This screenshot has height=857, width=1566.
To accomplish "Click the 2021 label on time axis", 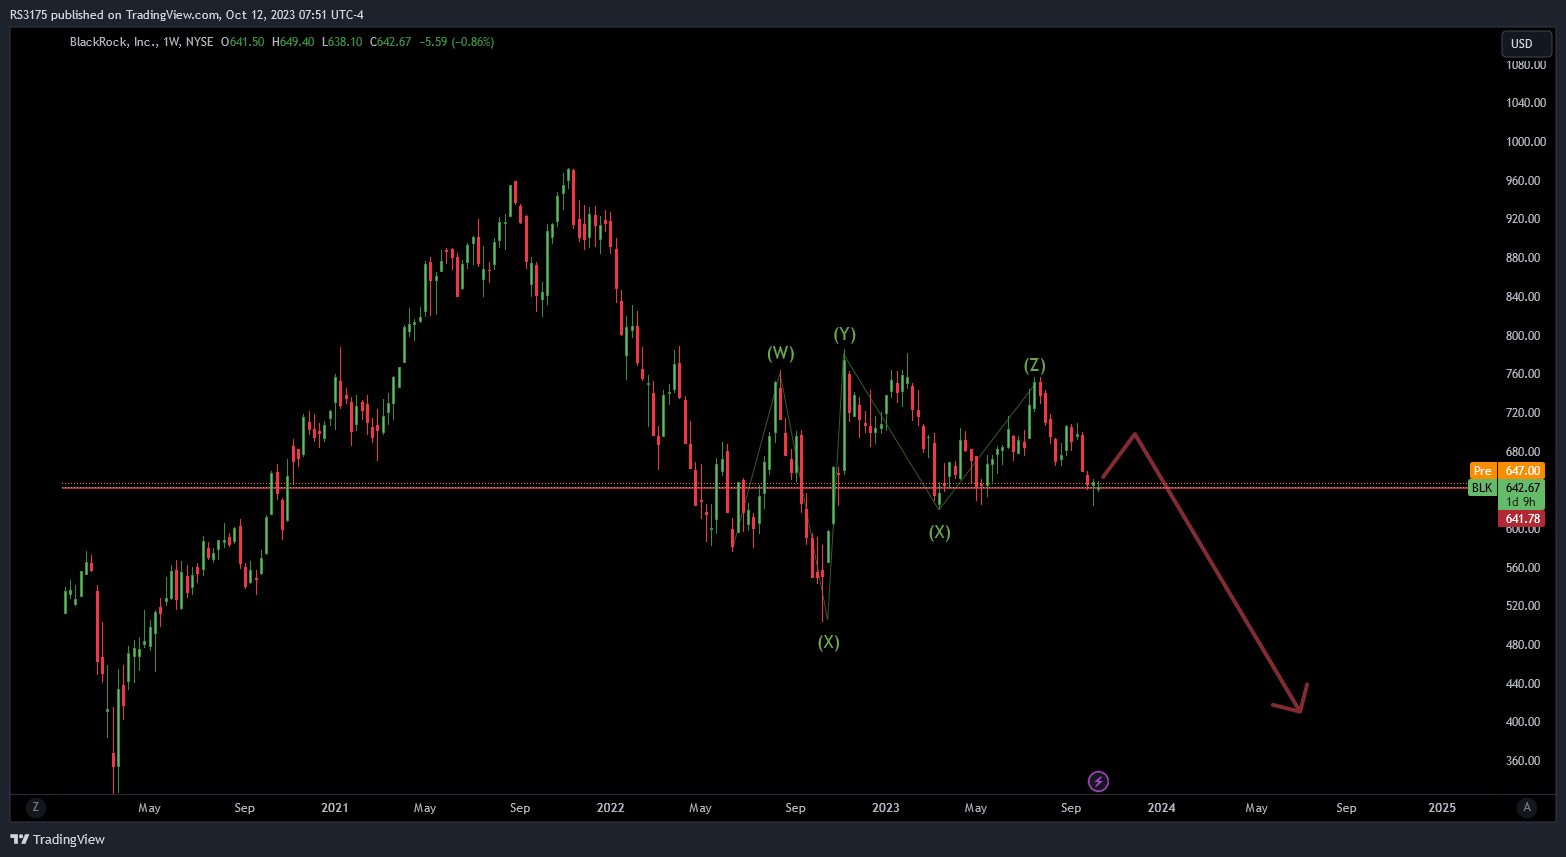I will tap(335, 807).
